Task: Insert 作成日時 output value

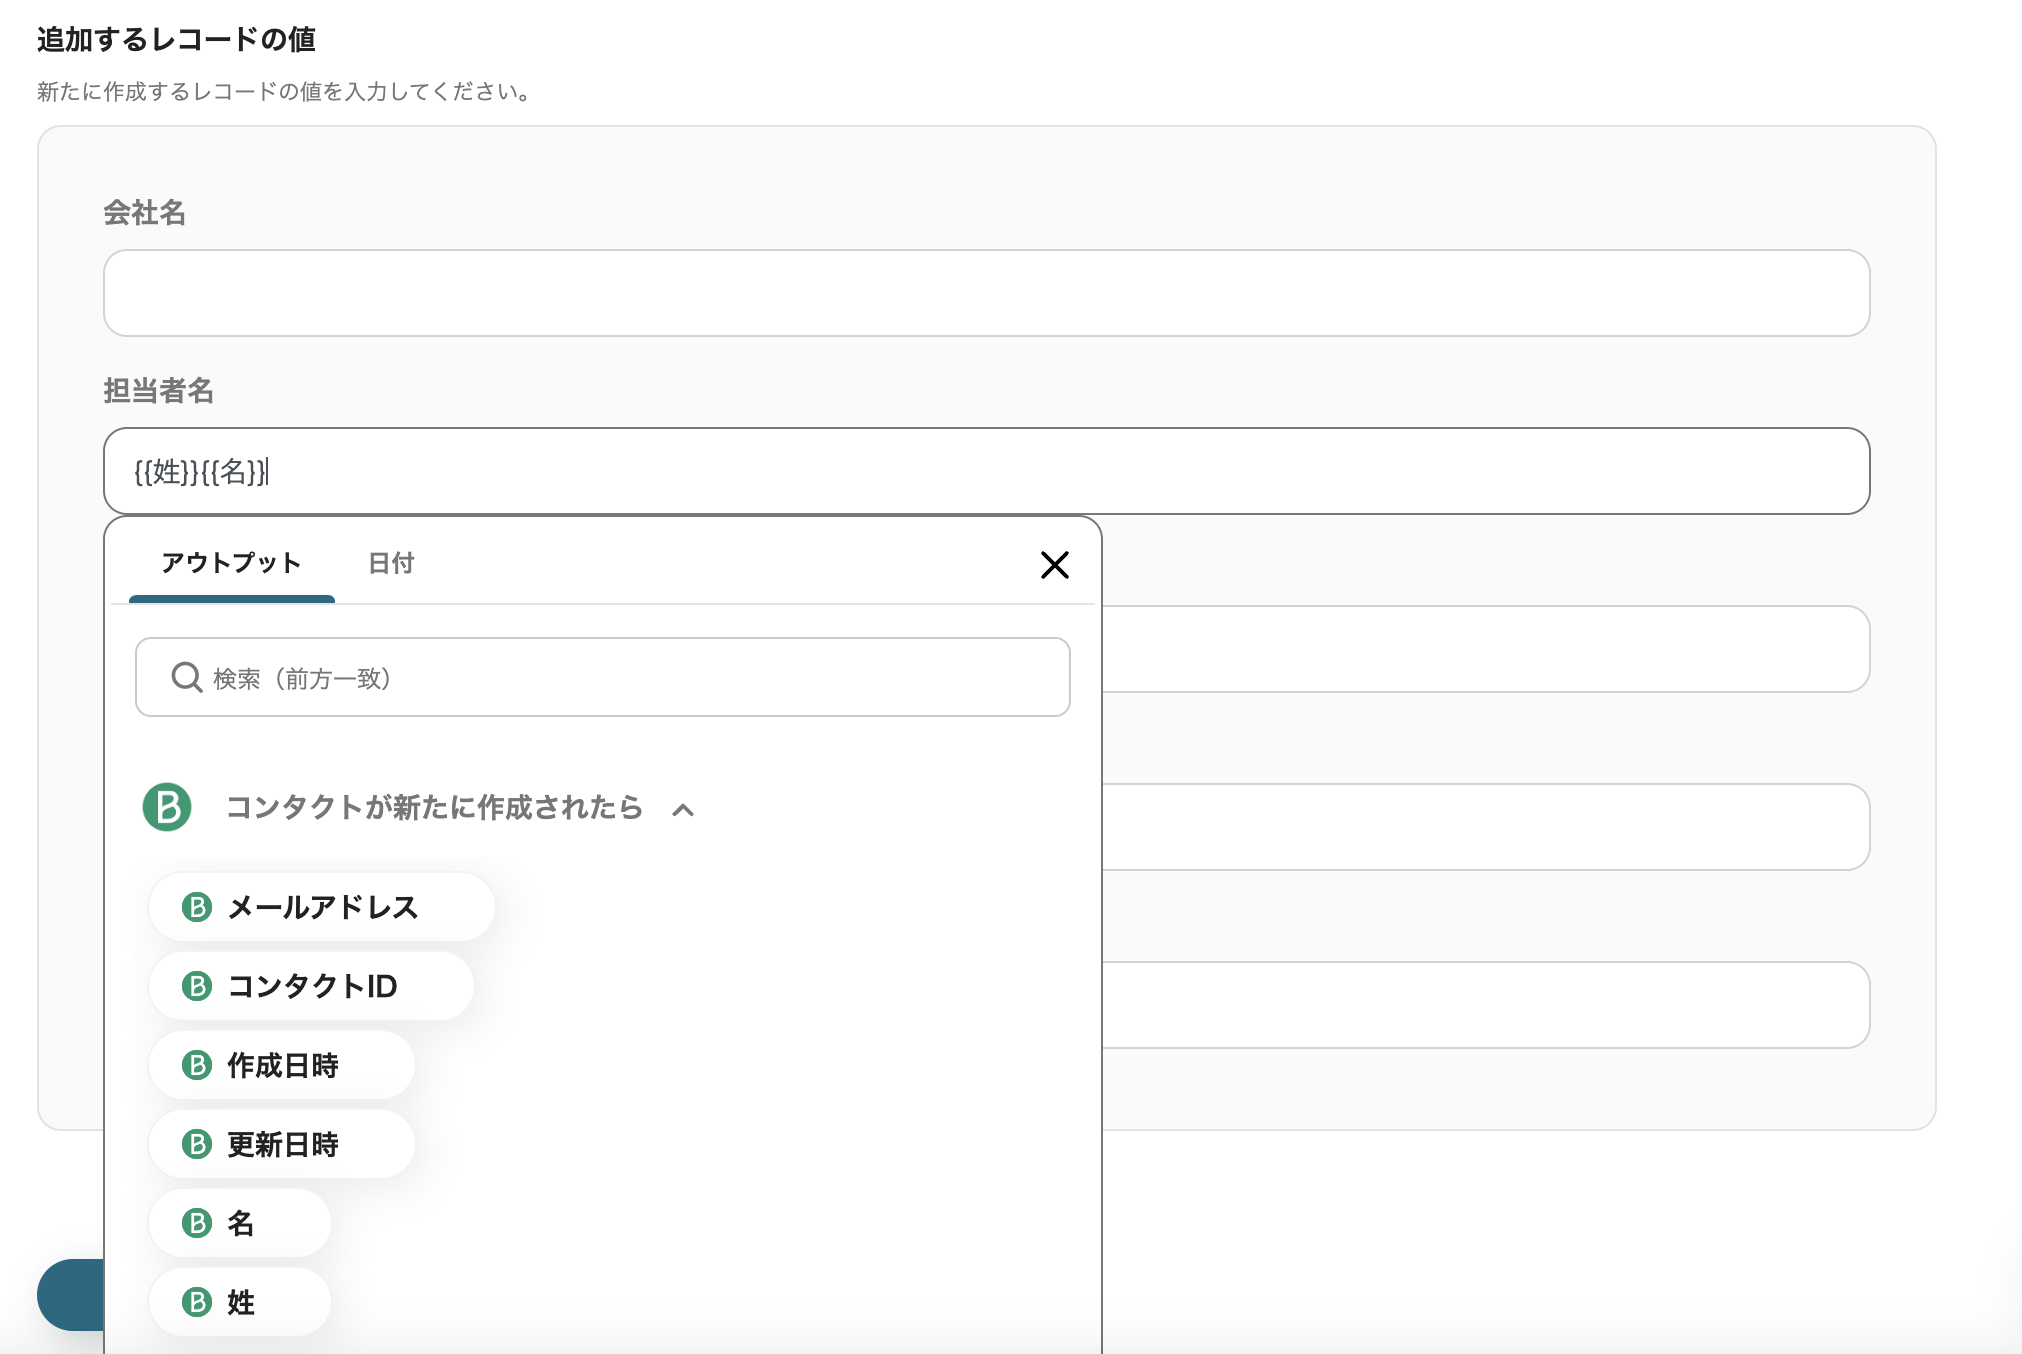Action: click(x=283, y=1065)
